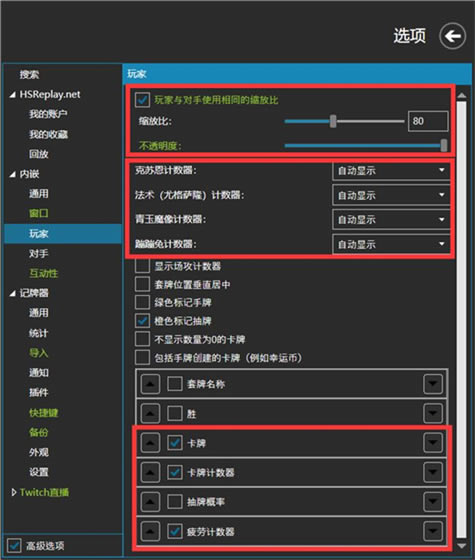Expand the Twitch直播 tree node

pos(14,492)
